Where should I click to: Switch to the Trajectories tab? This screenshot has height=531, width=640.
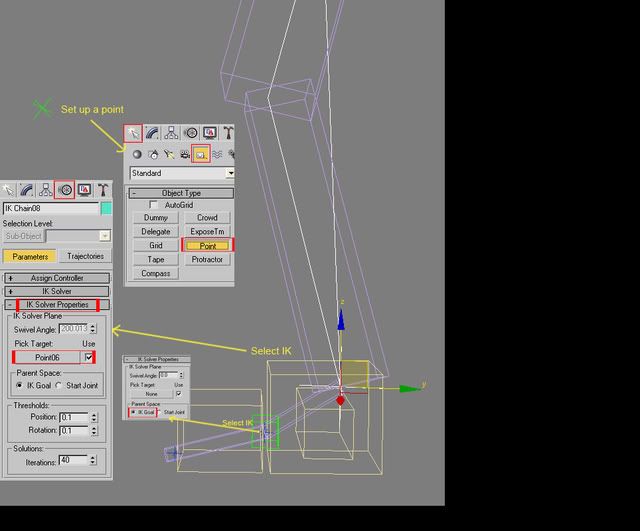click(85, 256)
